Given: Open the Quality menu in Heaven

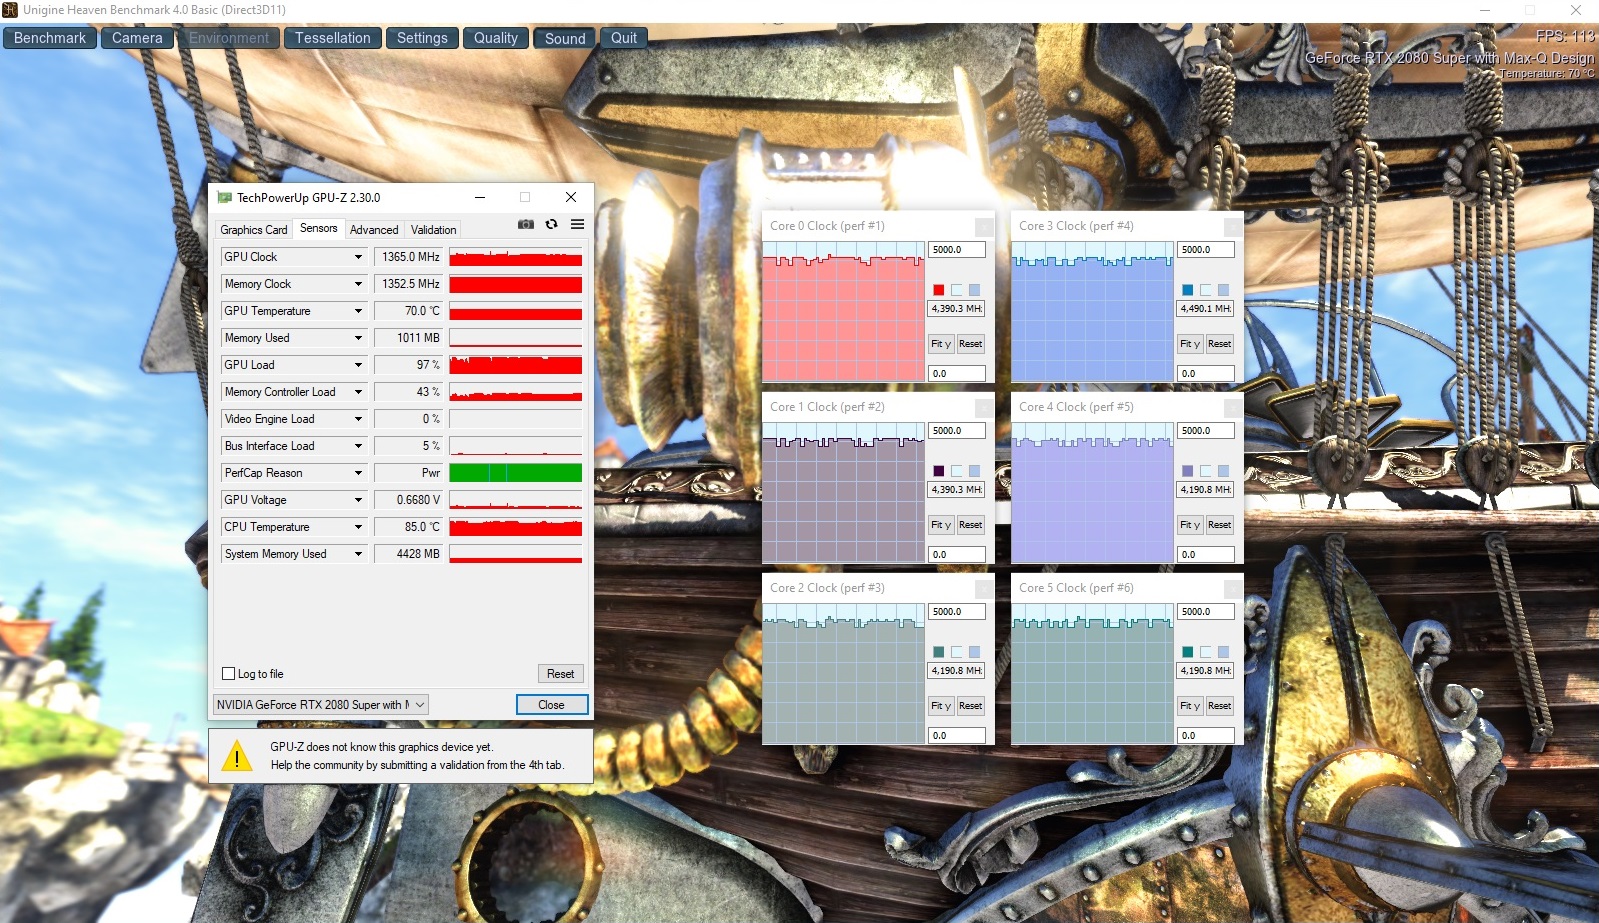Looking at the screenshot, I should (496, 38).
